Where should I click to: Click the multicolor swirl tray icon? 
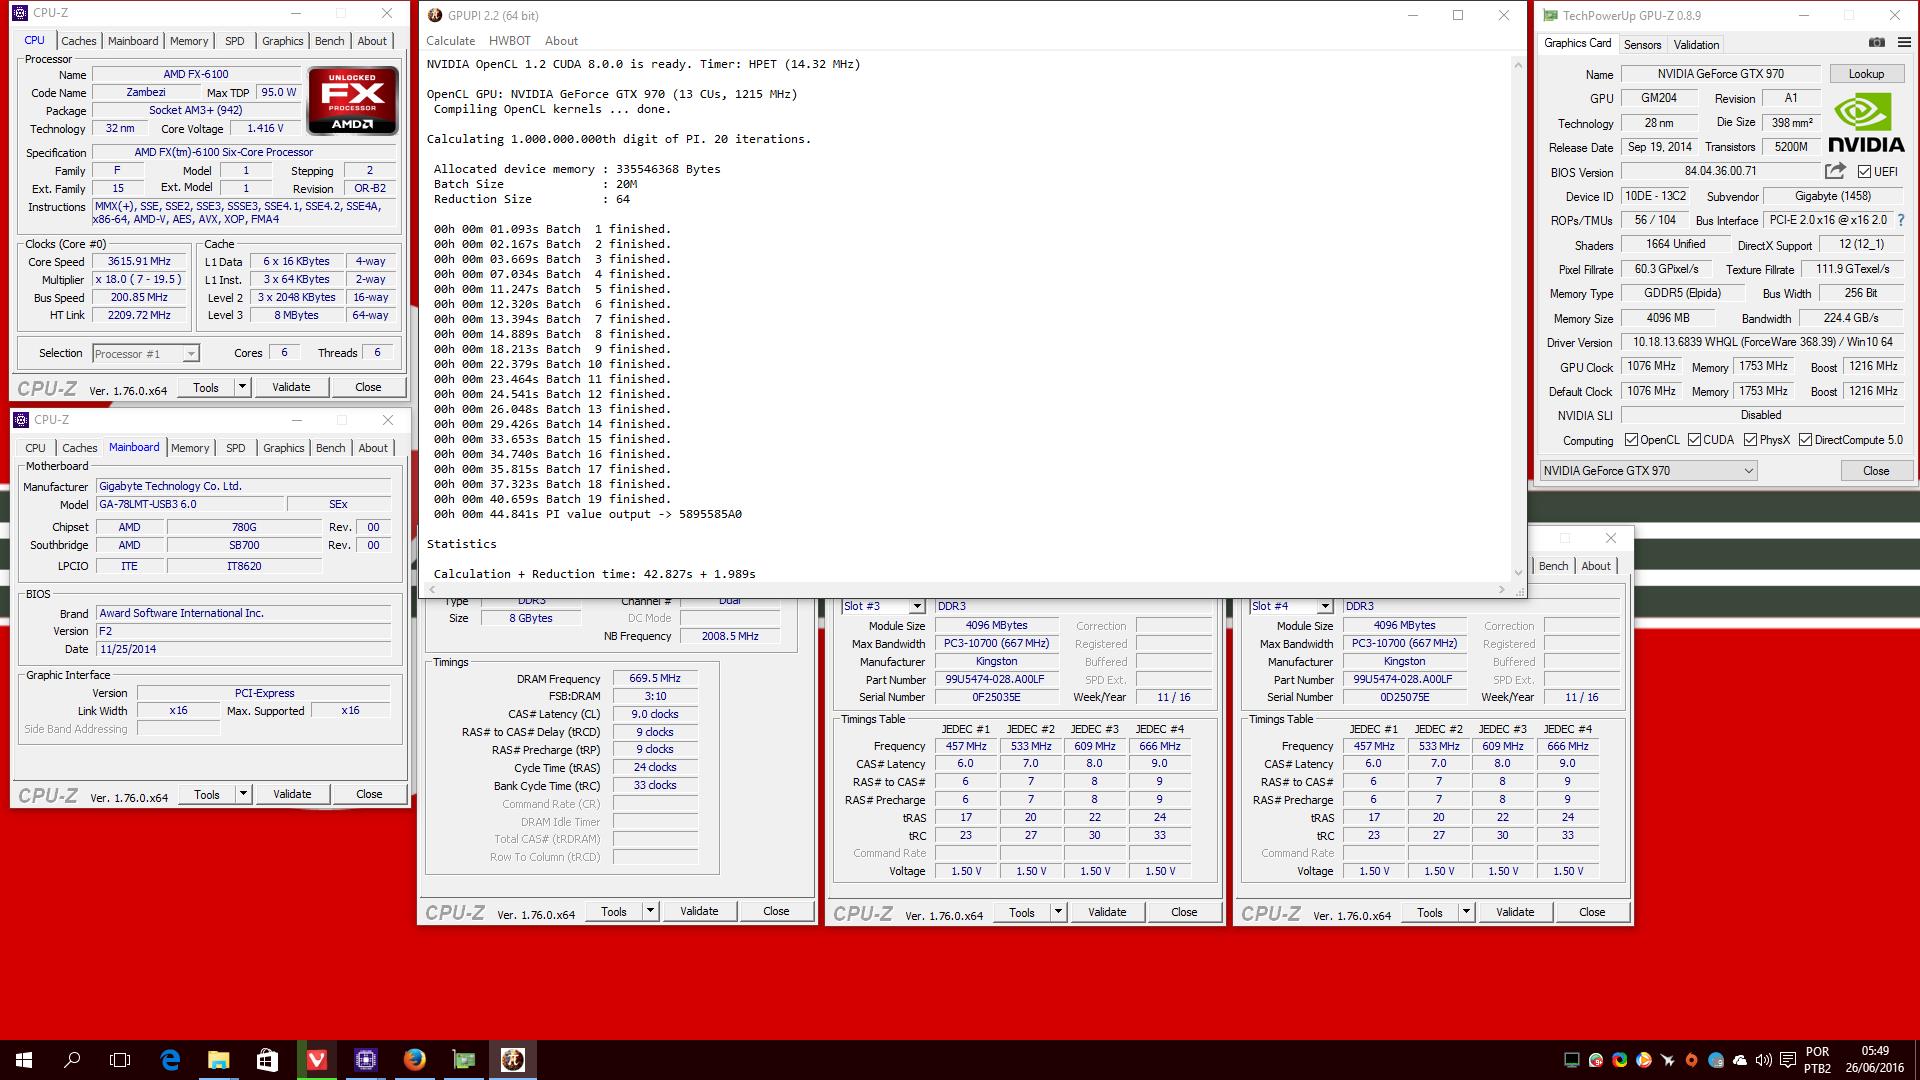[x=1619, y=1060]
